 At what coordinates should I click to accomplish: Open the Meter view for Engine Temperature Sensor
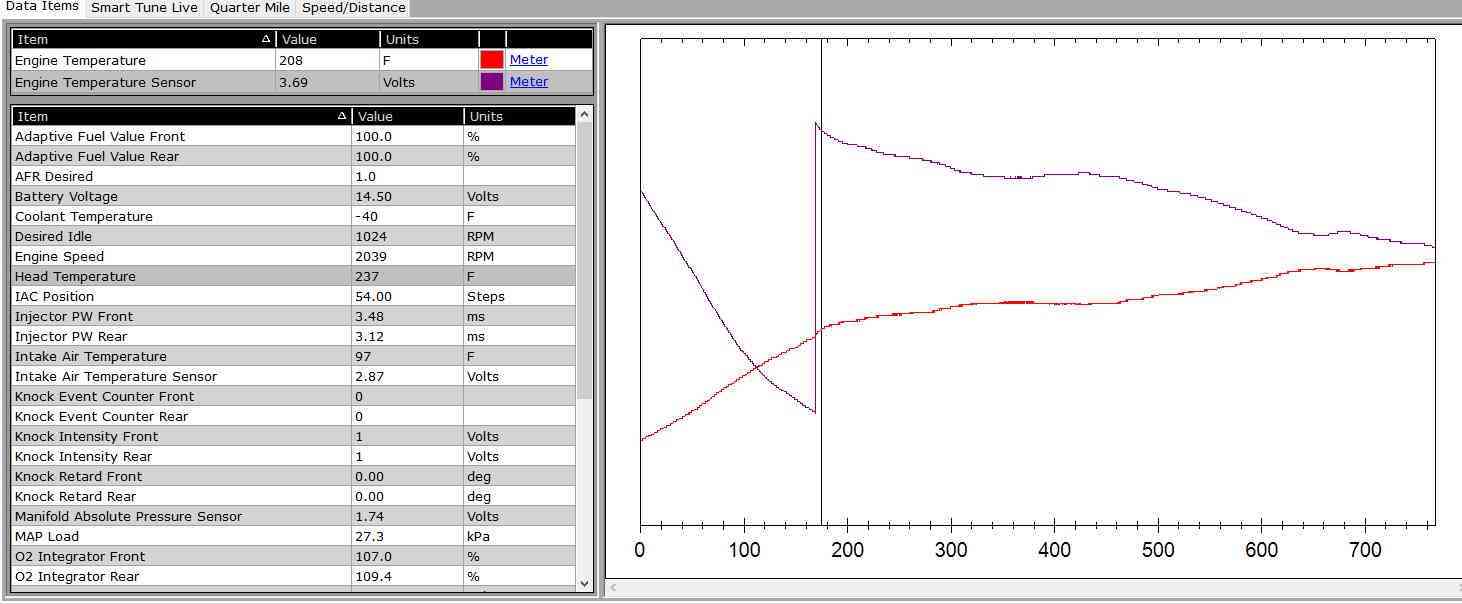click(528, 81)
